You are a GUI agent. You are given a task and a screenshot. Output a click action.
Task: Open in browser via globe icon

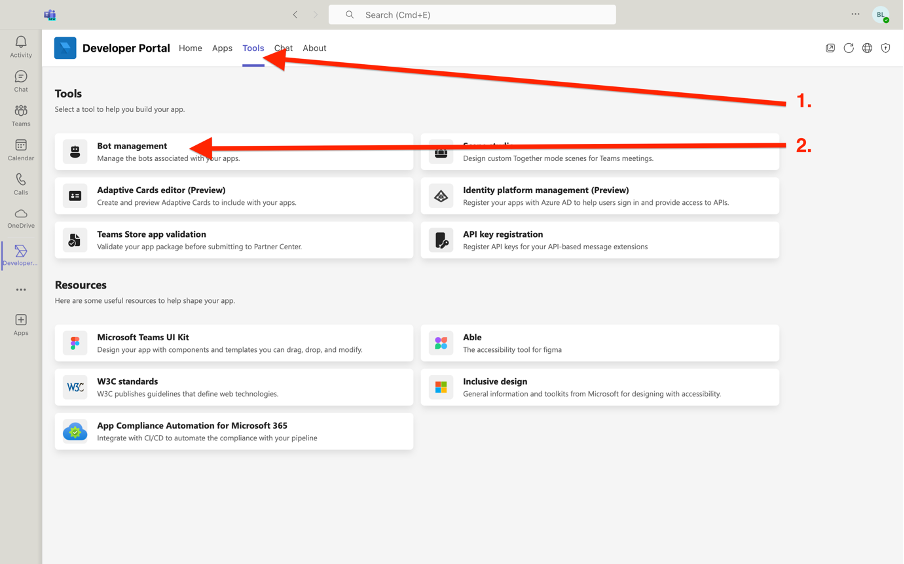click(x=867, y=48)
